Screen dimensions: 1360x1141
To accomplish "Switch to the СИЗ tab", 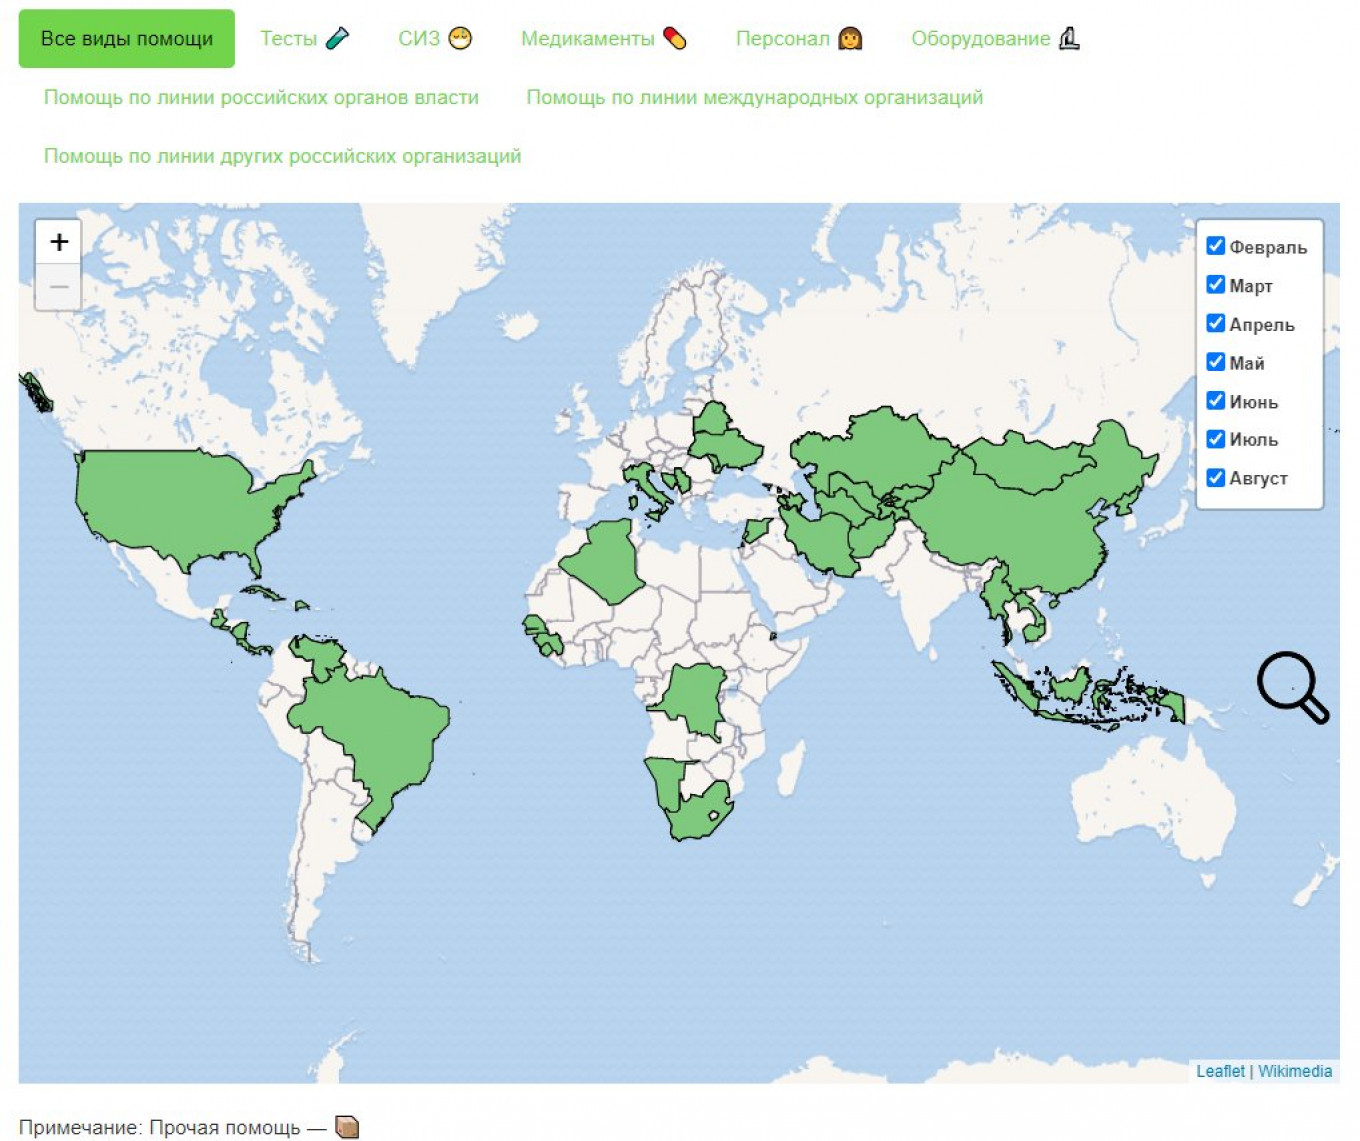I will point(435,39).
